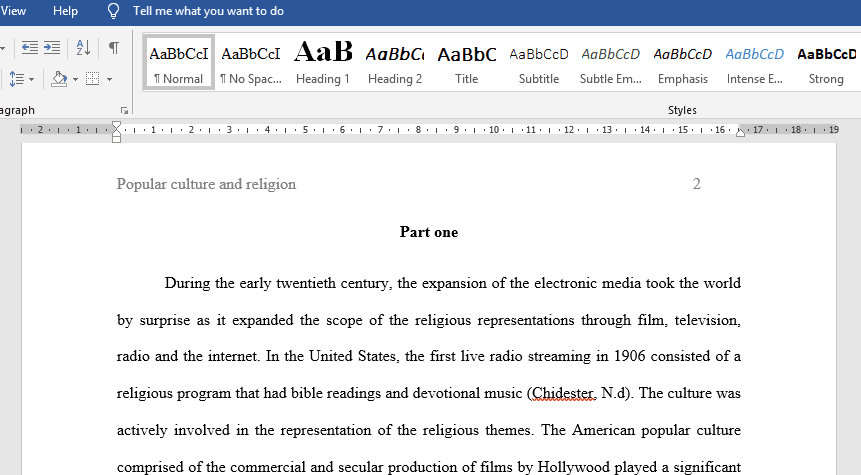Click the page number 2 in header
The width and height of the screenshot is (861, 475).
(x=696, y=184)
